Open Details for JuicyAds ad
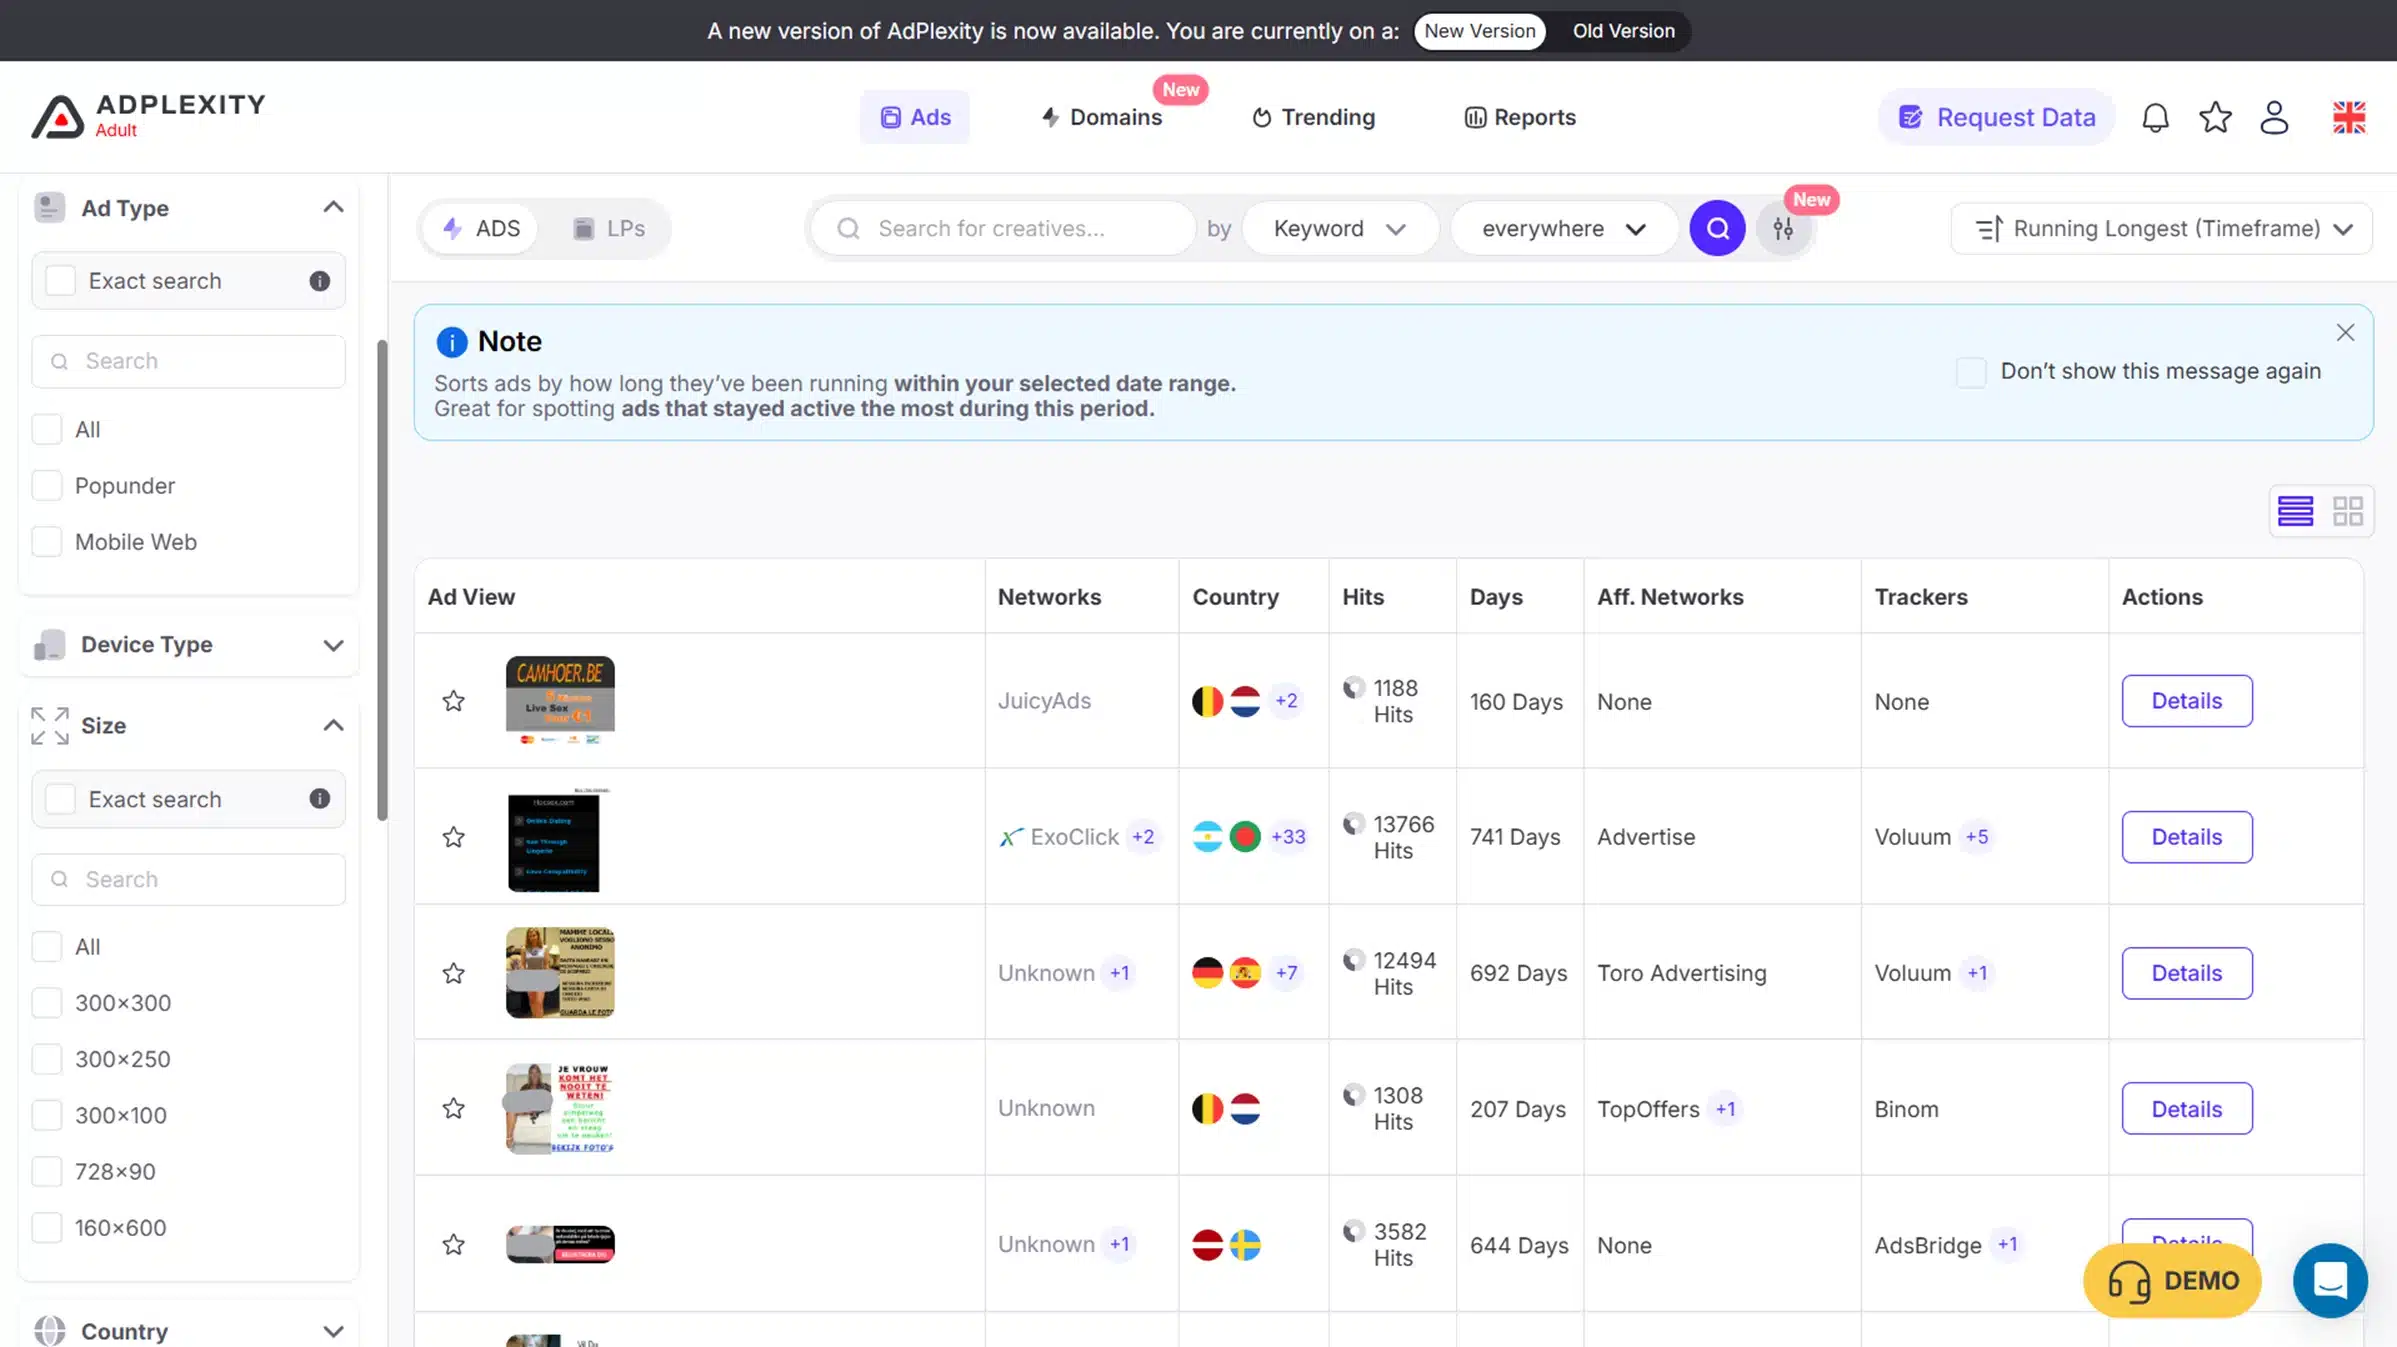The width and height of the screenshot is (2397, 1347). click(x=2187, y=701)
